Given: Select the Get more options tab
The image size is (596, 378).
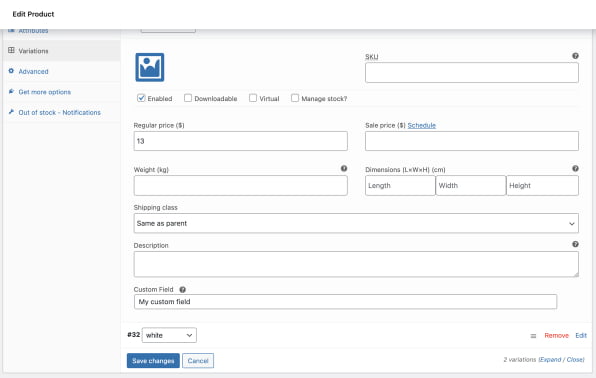Looking at the screenshot, I should 61,92.
